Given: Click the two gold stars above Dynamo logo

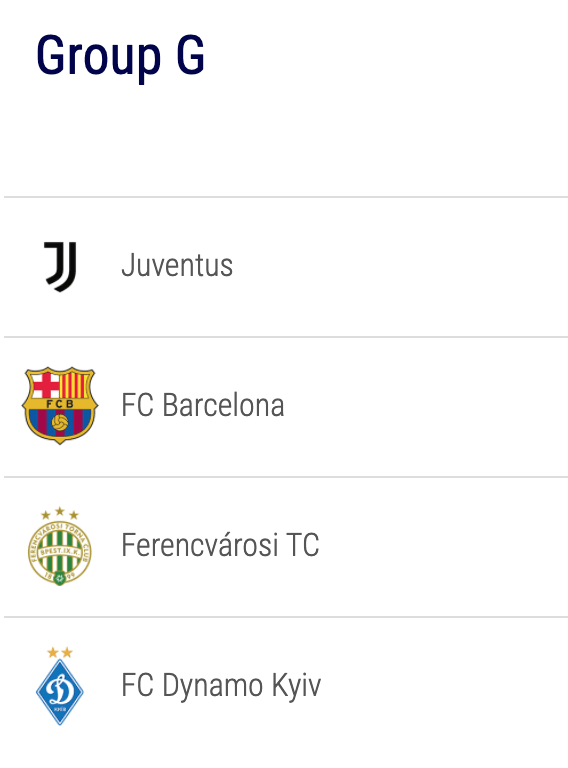Looking at the screenshot, I should point(60,652).
